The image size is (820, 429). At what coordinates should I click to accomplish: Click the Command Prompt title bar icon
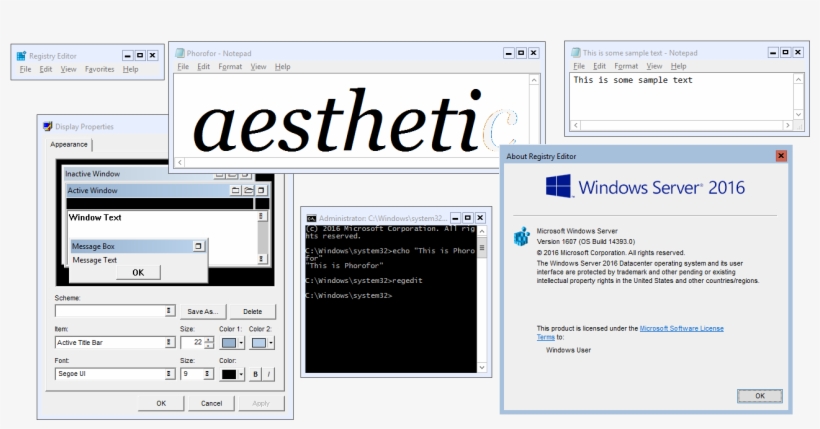311,218
